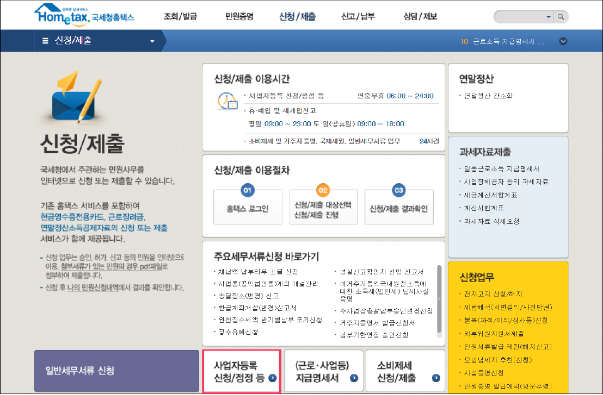Open 일반세무서류 신청 purple button
Screen dimensions: 603x395
[117, 371]
